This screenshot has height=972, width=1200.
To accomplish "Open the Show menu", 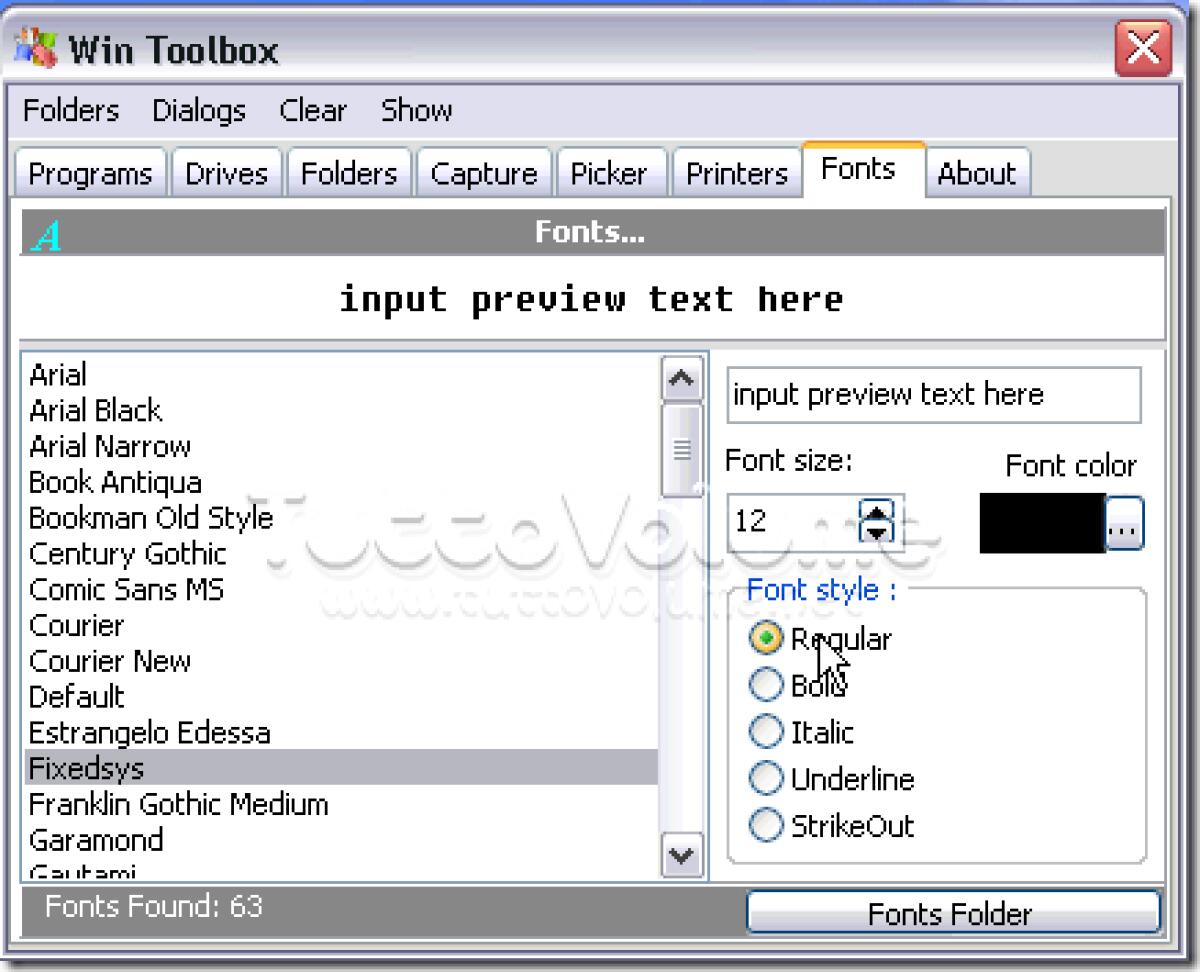I will coord(416,110).
